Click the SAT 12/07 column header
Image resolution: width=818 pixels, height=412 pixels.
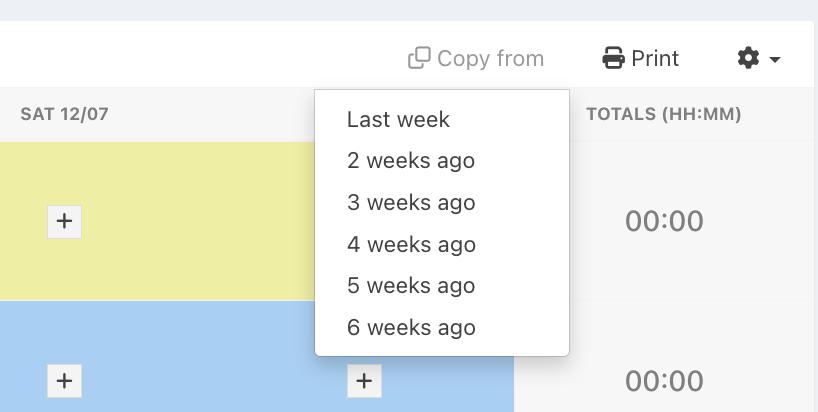pyautogui.click(x=64, y=114)
